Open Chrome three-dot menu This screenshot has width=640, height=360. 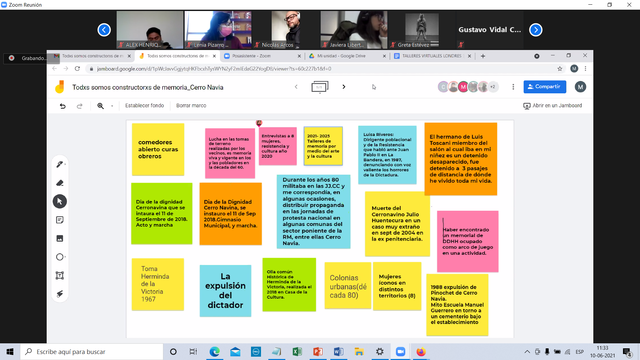pos(585,69)
